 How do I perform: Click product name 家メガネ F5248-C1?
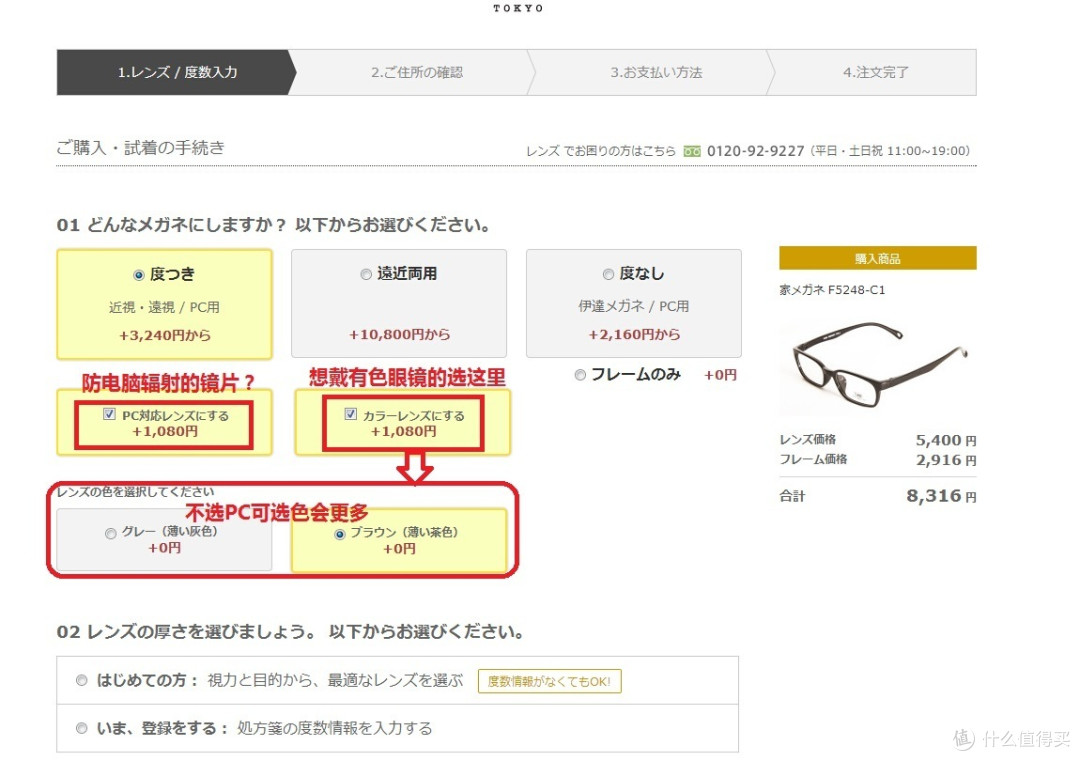832,290
